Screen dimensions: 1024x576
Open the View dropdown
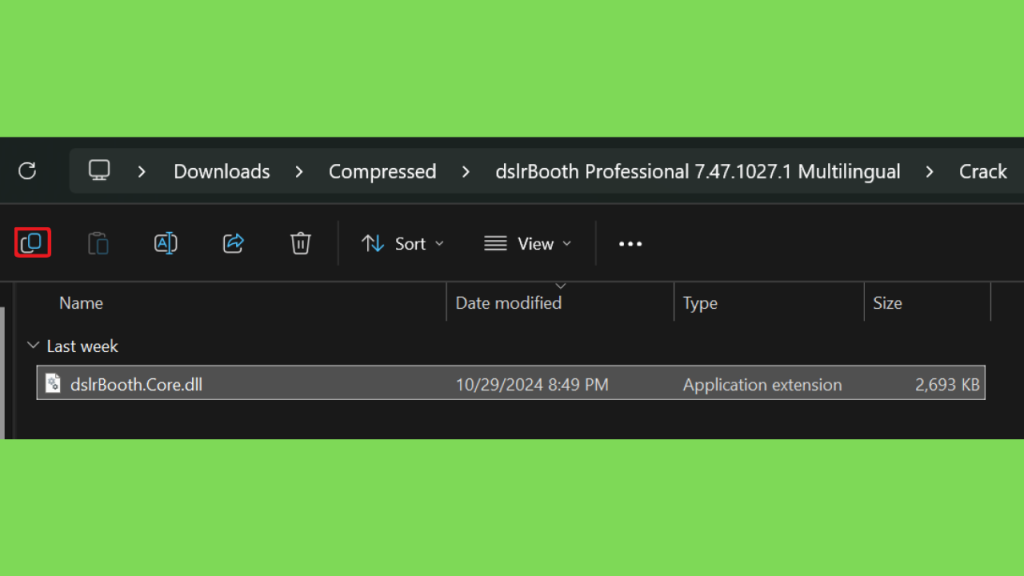click(528, 244)
